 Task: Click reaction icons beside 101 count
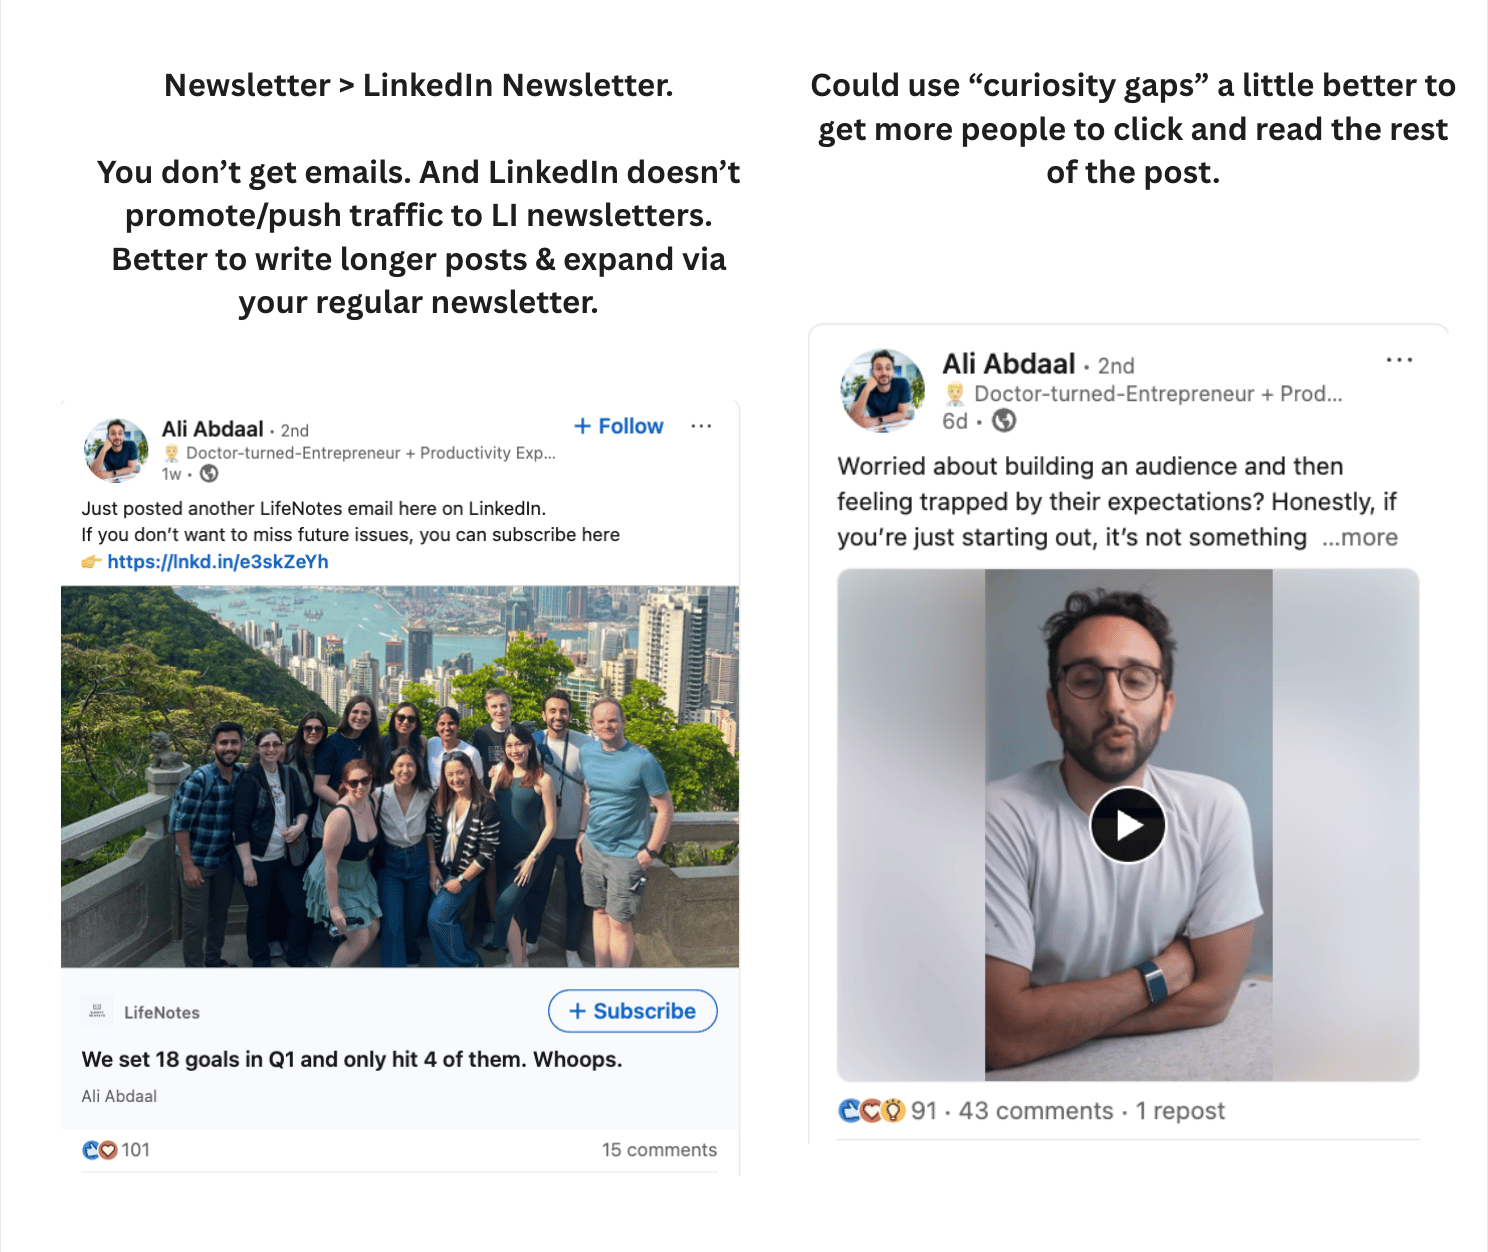[100, 1150]
